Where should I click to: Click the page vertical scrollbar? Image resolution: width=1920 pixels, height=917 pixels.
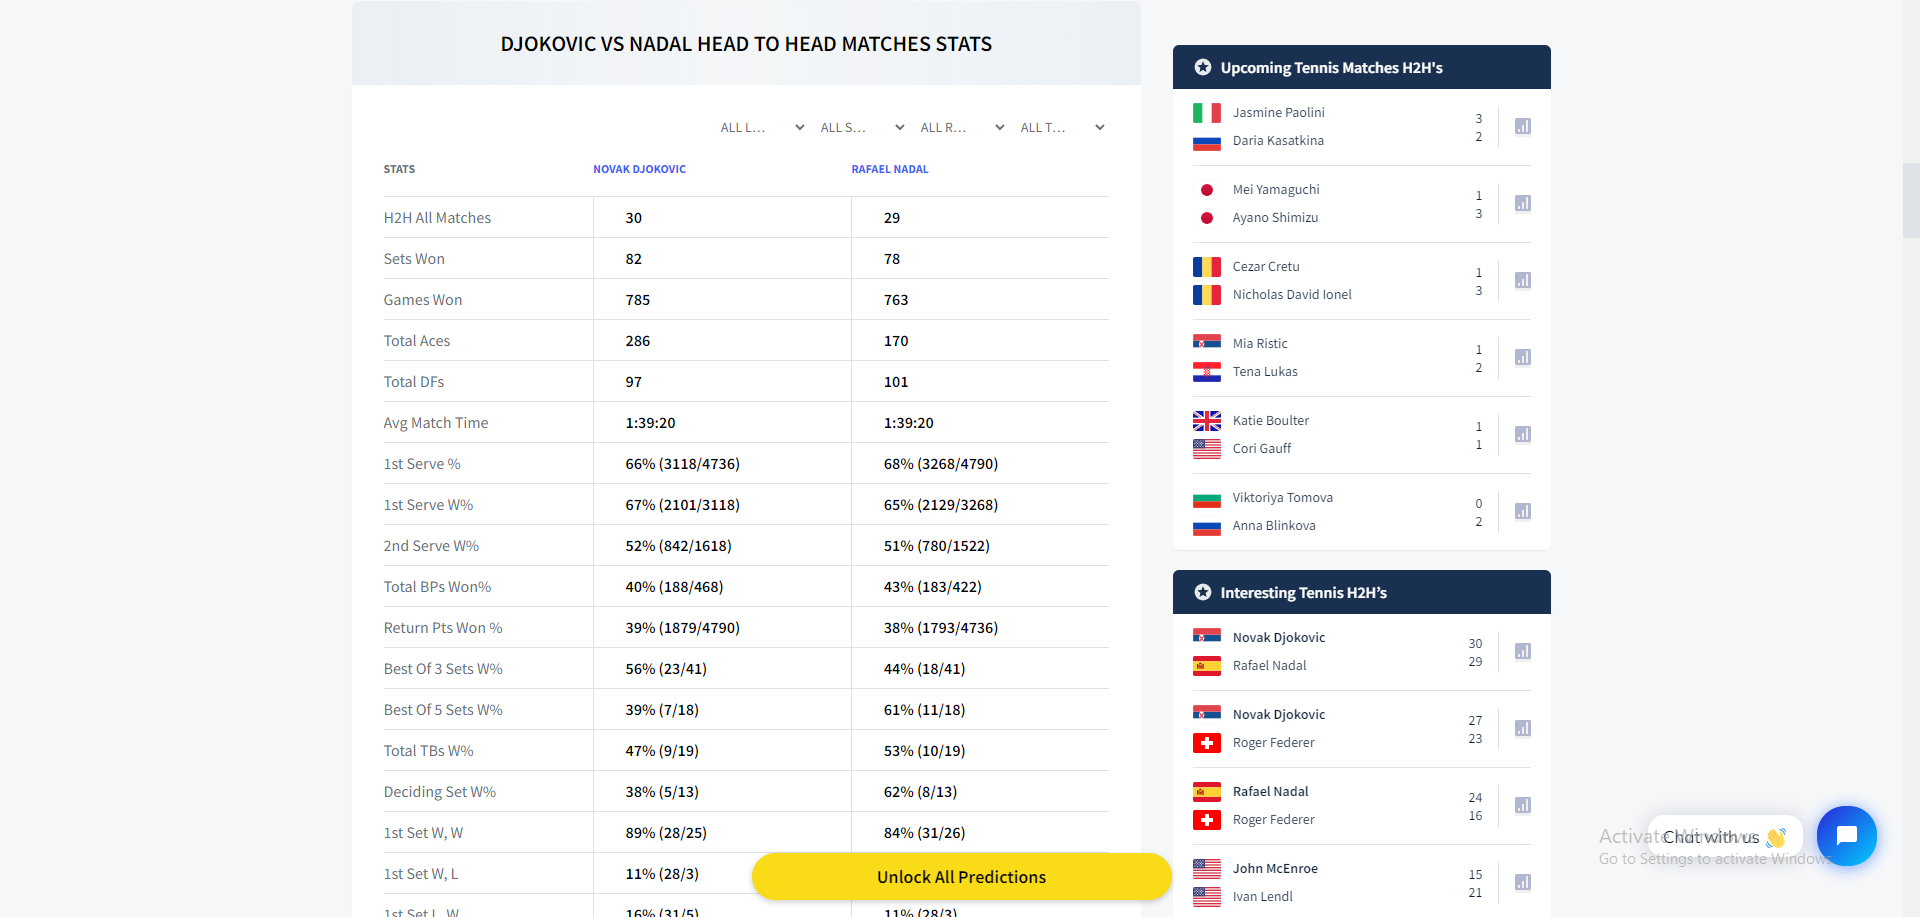[x=1911, y=200]
